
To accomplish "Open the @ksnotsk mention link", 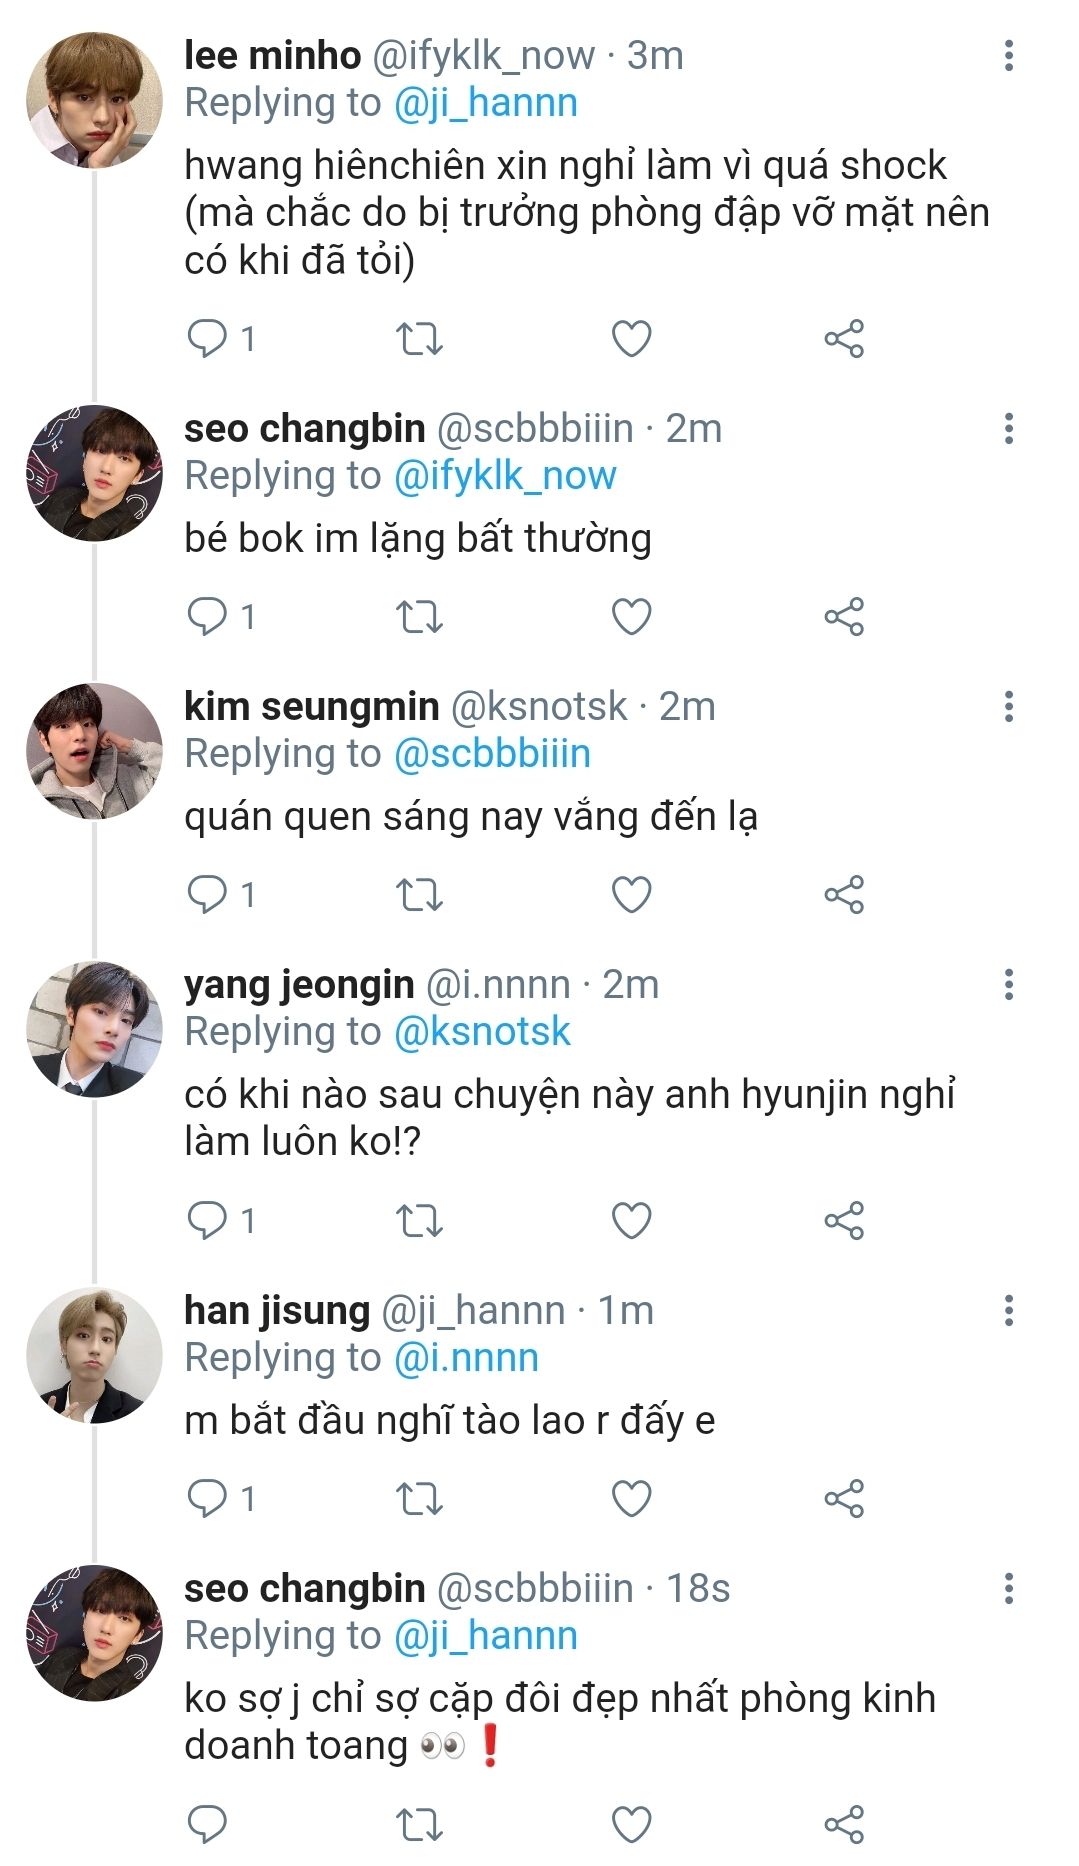I will pos(482,1032).
